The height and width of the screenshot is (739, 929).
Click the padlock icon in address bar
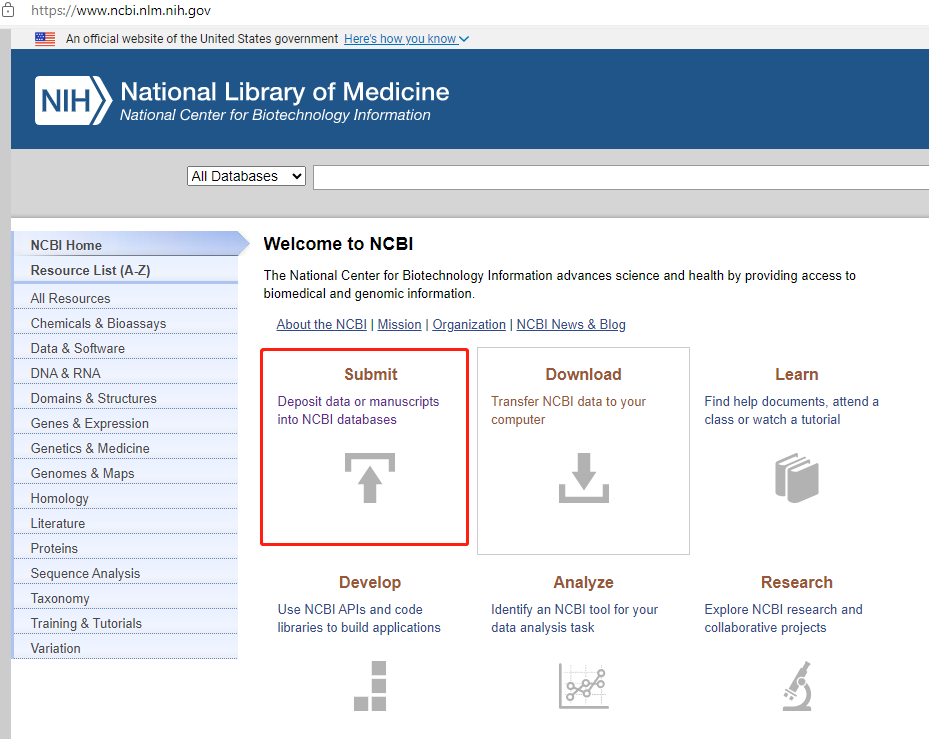click(8, 10)
